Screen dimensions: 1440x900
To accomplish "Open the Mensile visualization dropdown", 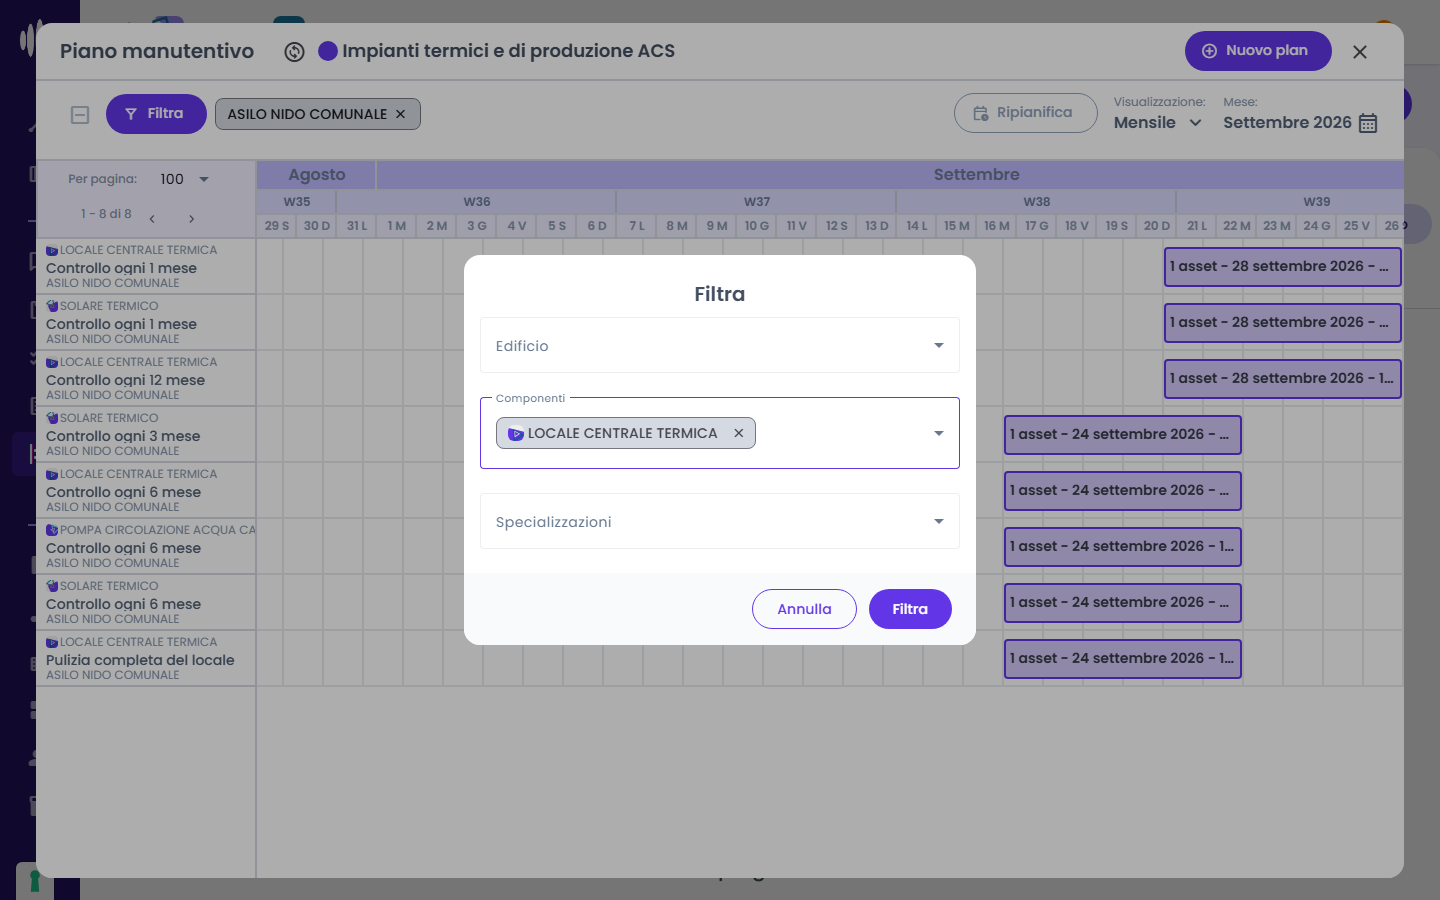I will (x=1158, y=122).
